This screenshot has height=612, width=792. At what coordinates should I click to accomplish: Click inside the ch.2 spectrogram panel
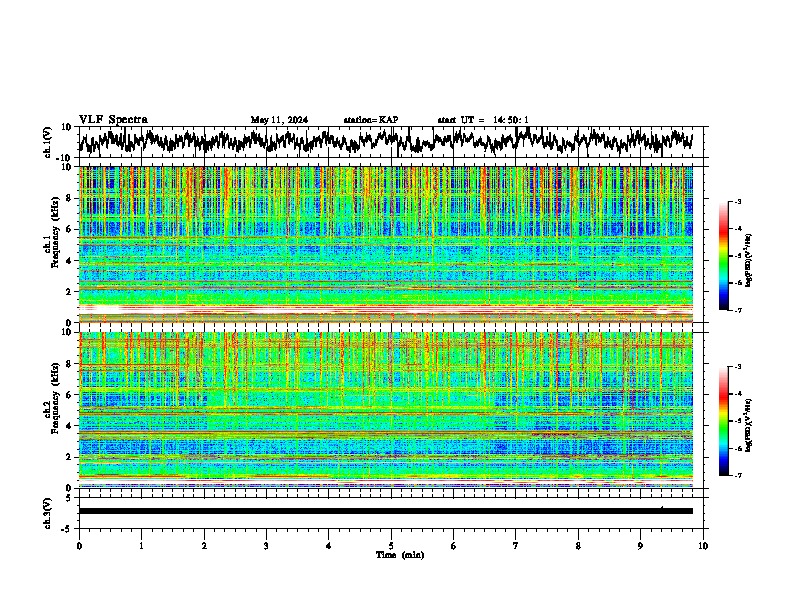[385, 410]
